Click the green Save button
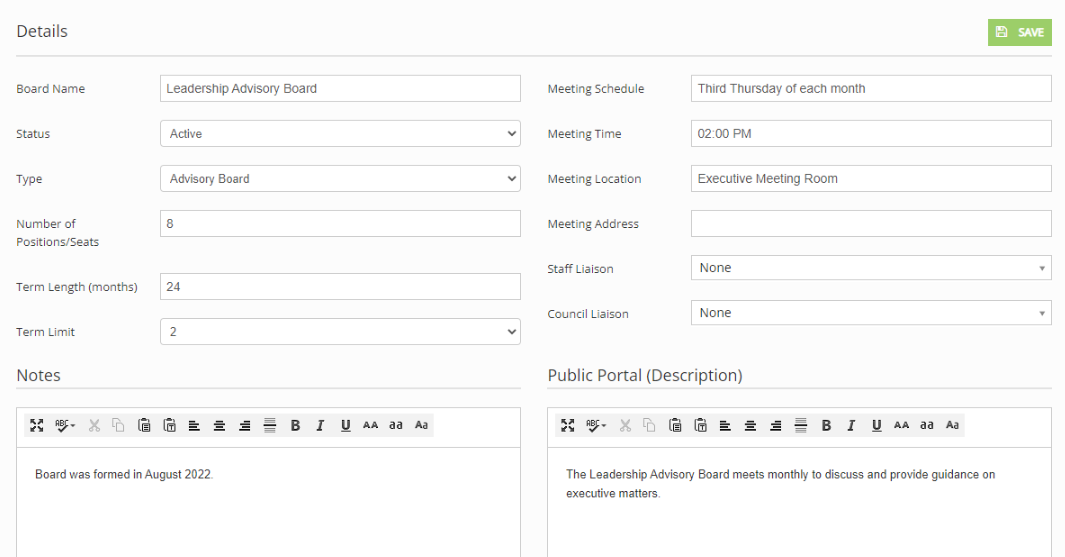 coord(1019,32)
